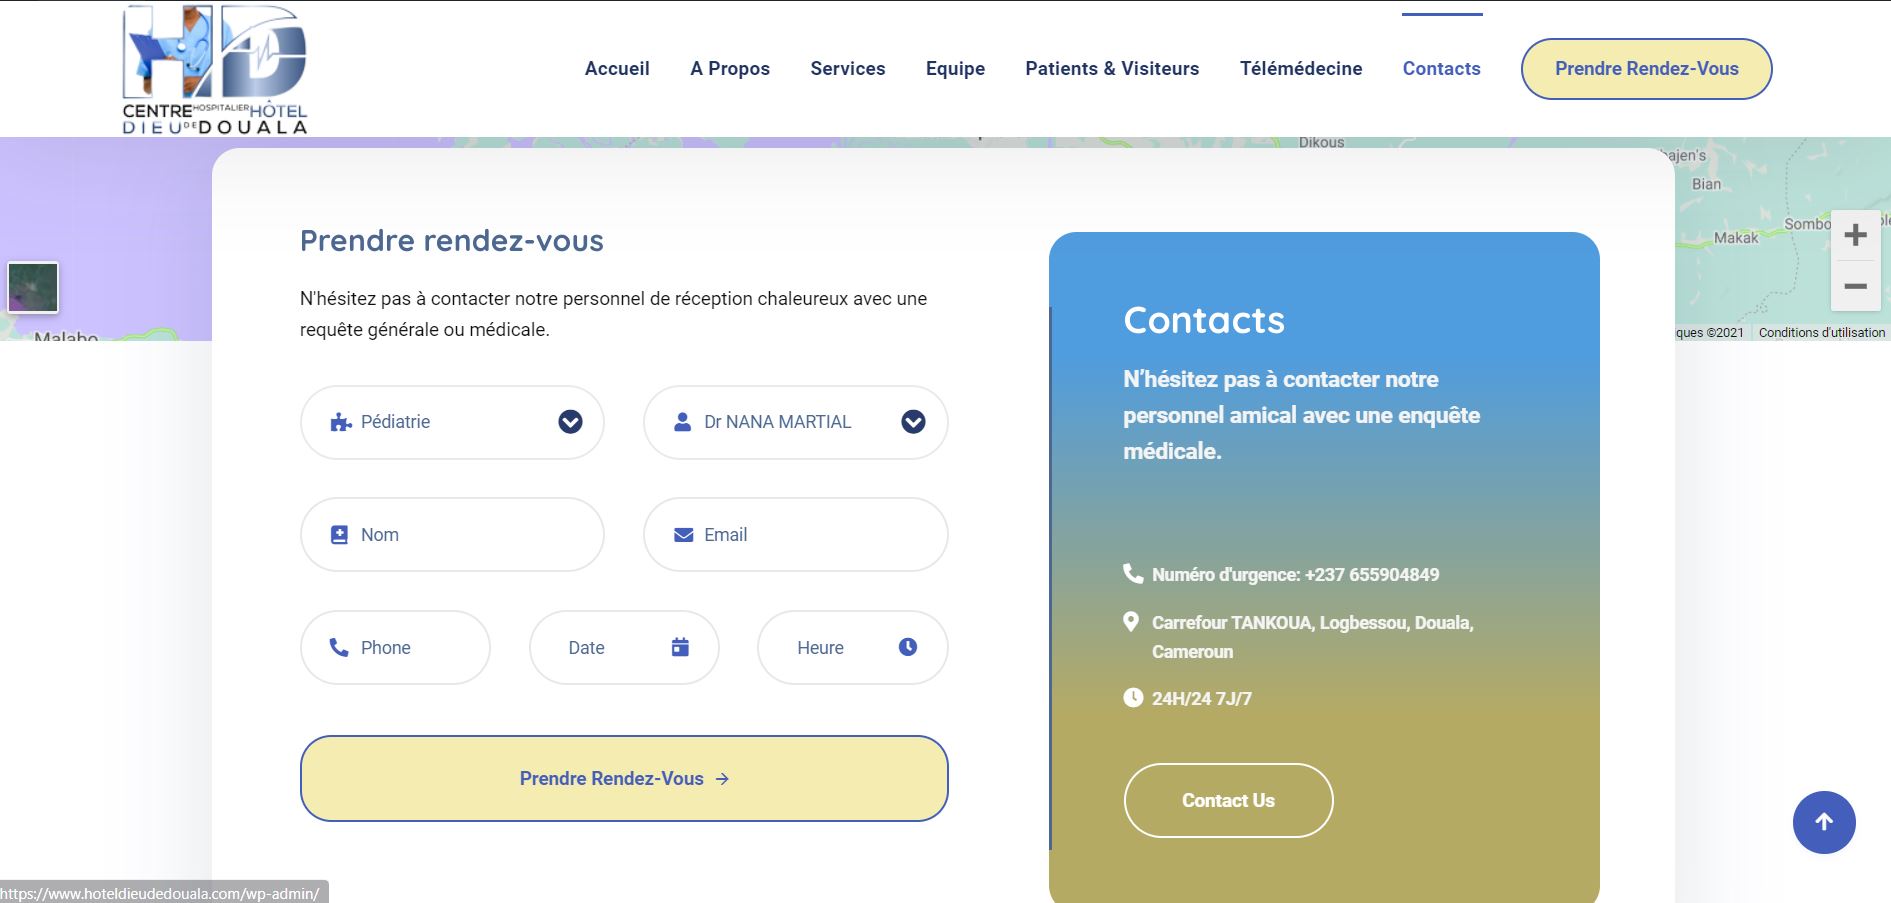Click the phone icon beside emergency number

[1132, 574]
